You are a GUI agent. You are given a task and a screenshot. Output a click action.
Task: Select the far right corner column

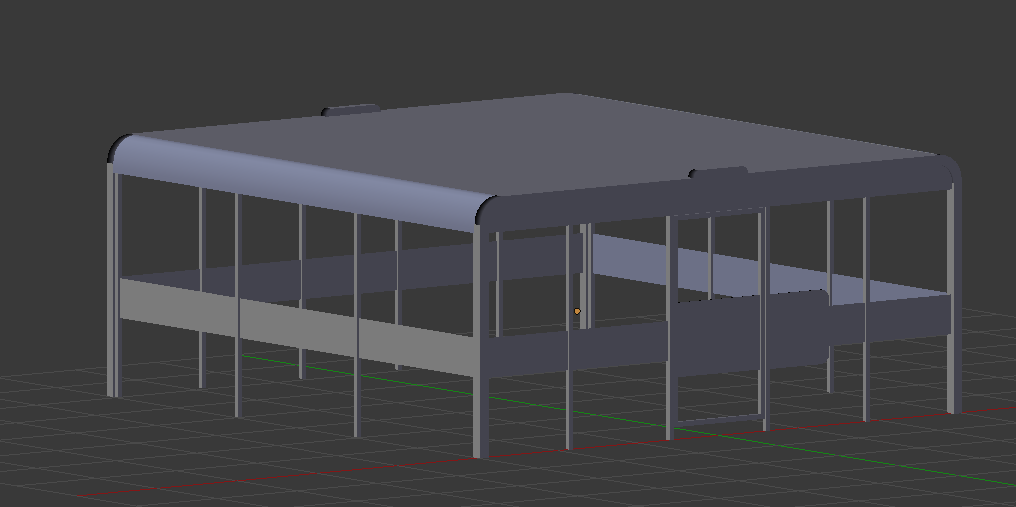[x=953, y=300]
